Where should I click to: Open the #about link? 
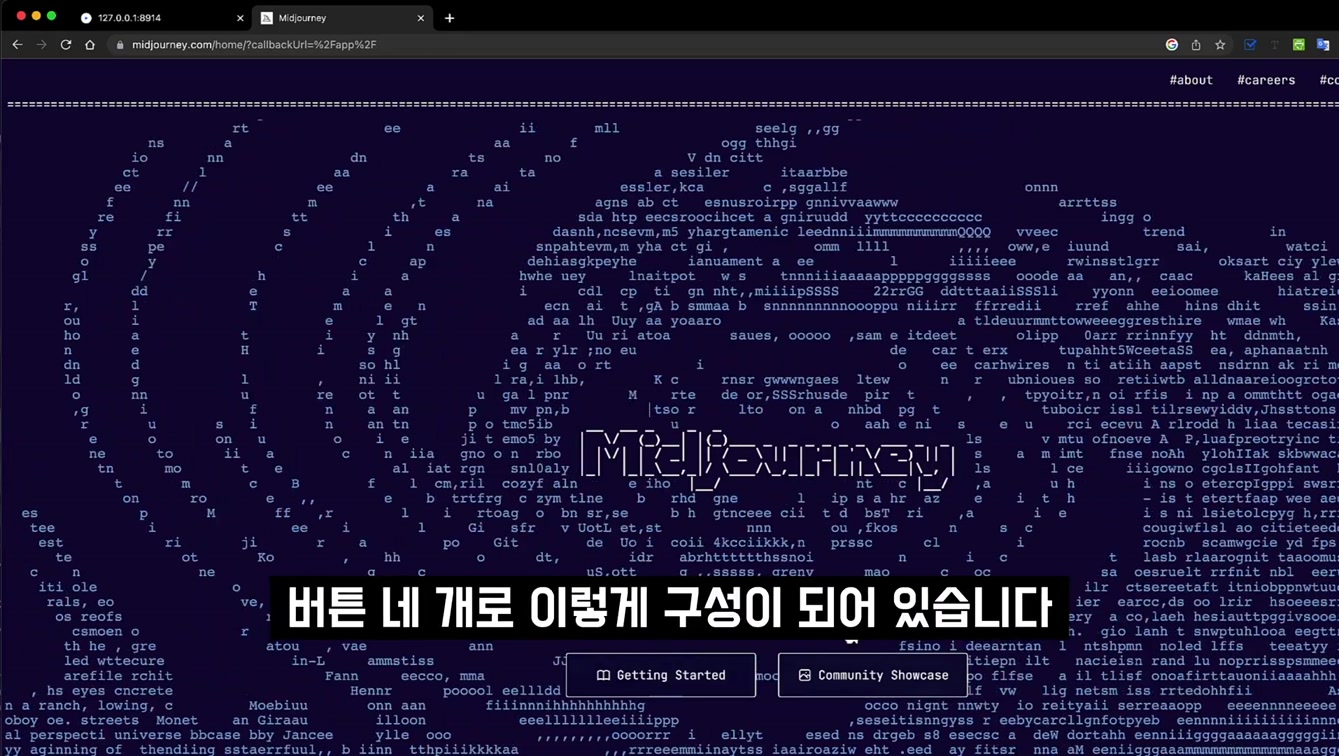[1191, 80]
